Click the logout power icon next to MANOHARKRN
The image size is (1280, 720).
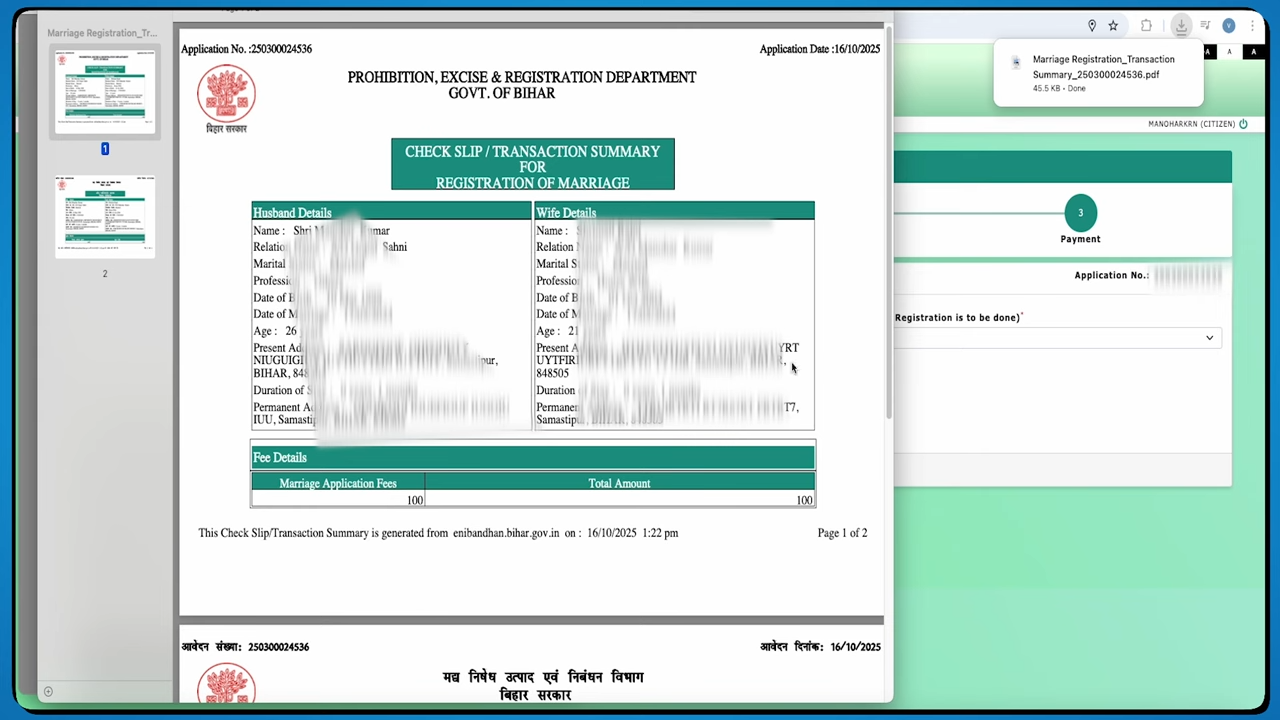point(1243,124)
